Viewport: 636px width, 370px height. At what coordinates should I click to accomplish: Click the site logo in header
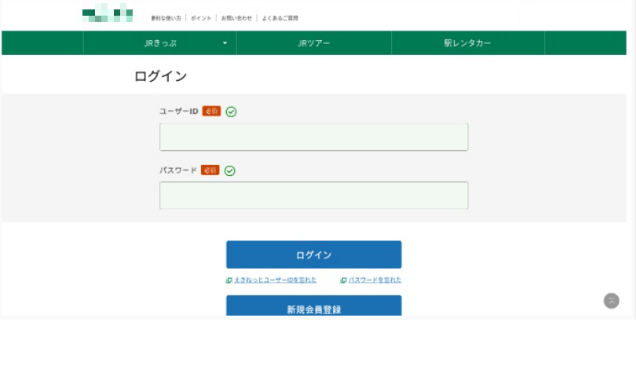[107, 13]
